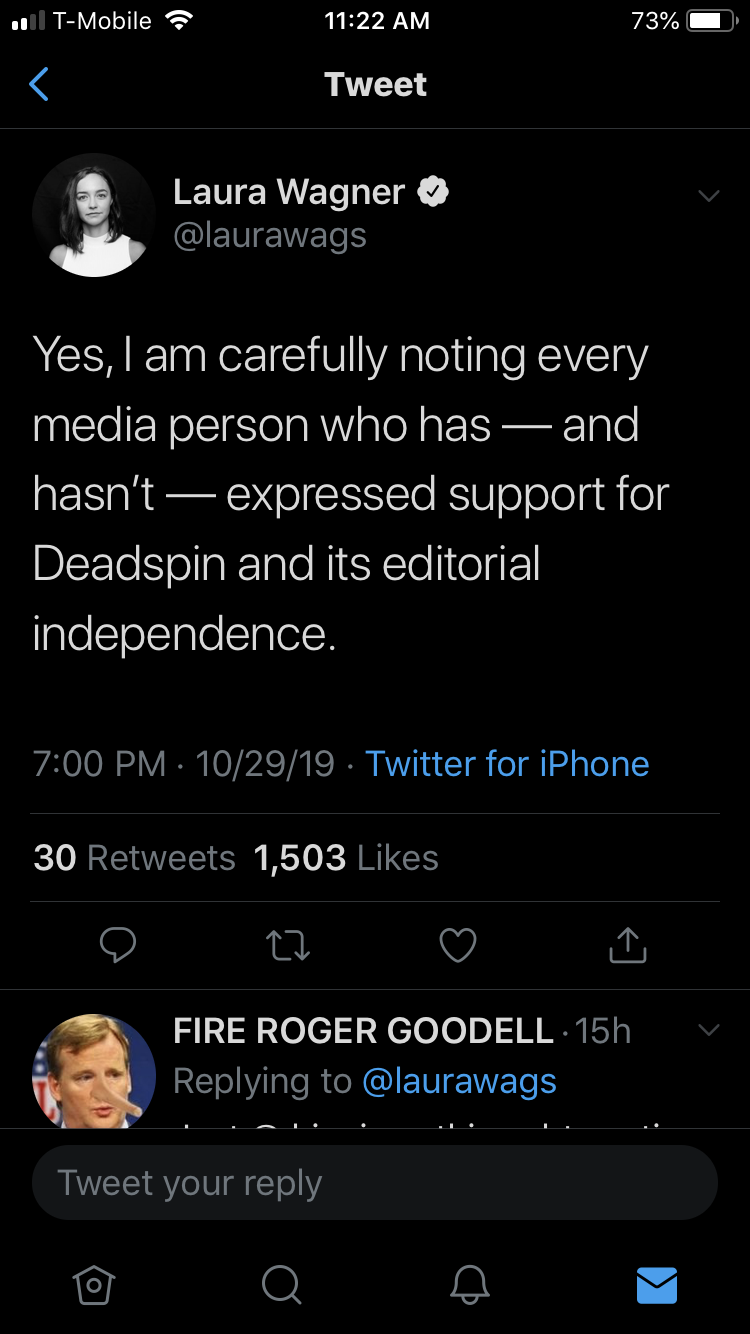Open the Search tab
This screenshot has width=750, height=1334.
point(281,1285)
